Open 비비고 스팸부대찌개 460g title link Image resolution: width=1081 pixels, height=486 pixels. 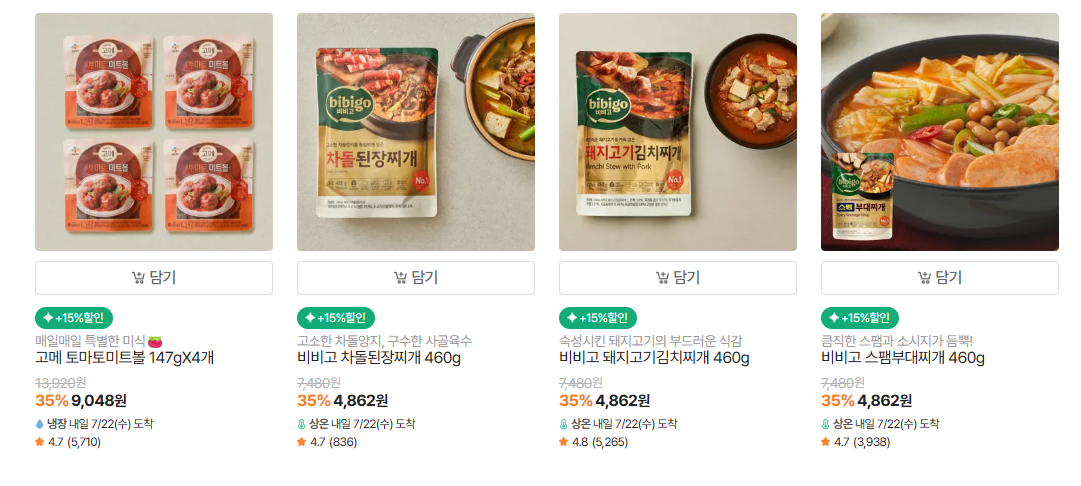click(903, 358)
